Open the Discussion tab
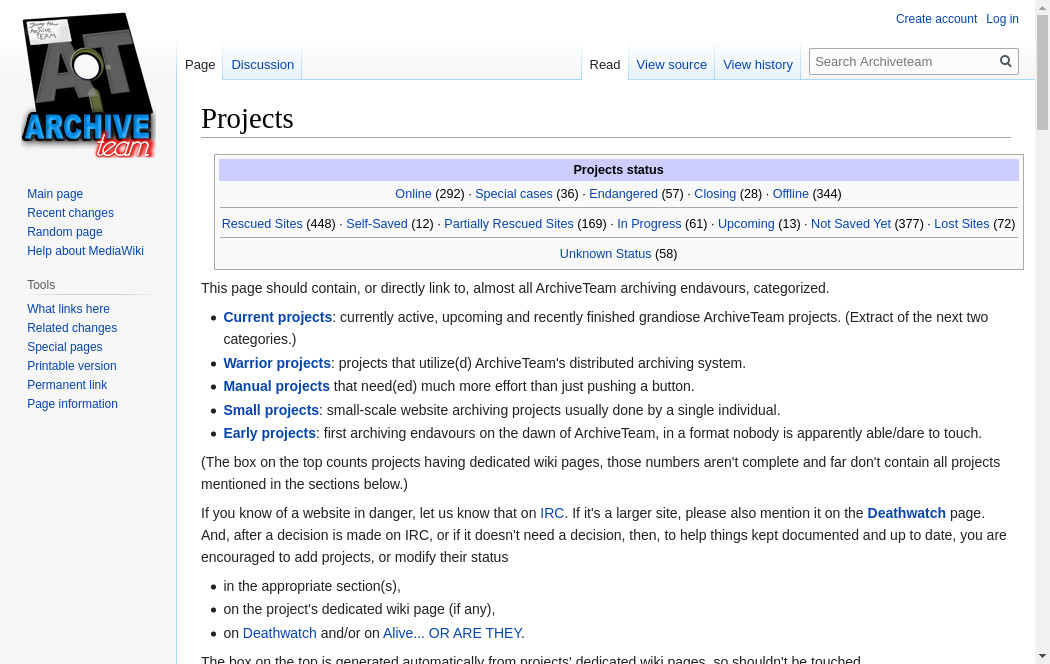Viewport: 1050px width, 664px height. [x=262, y=64]
